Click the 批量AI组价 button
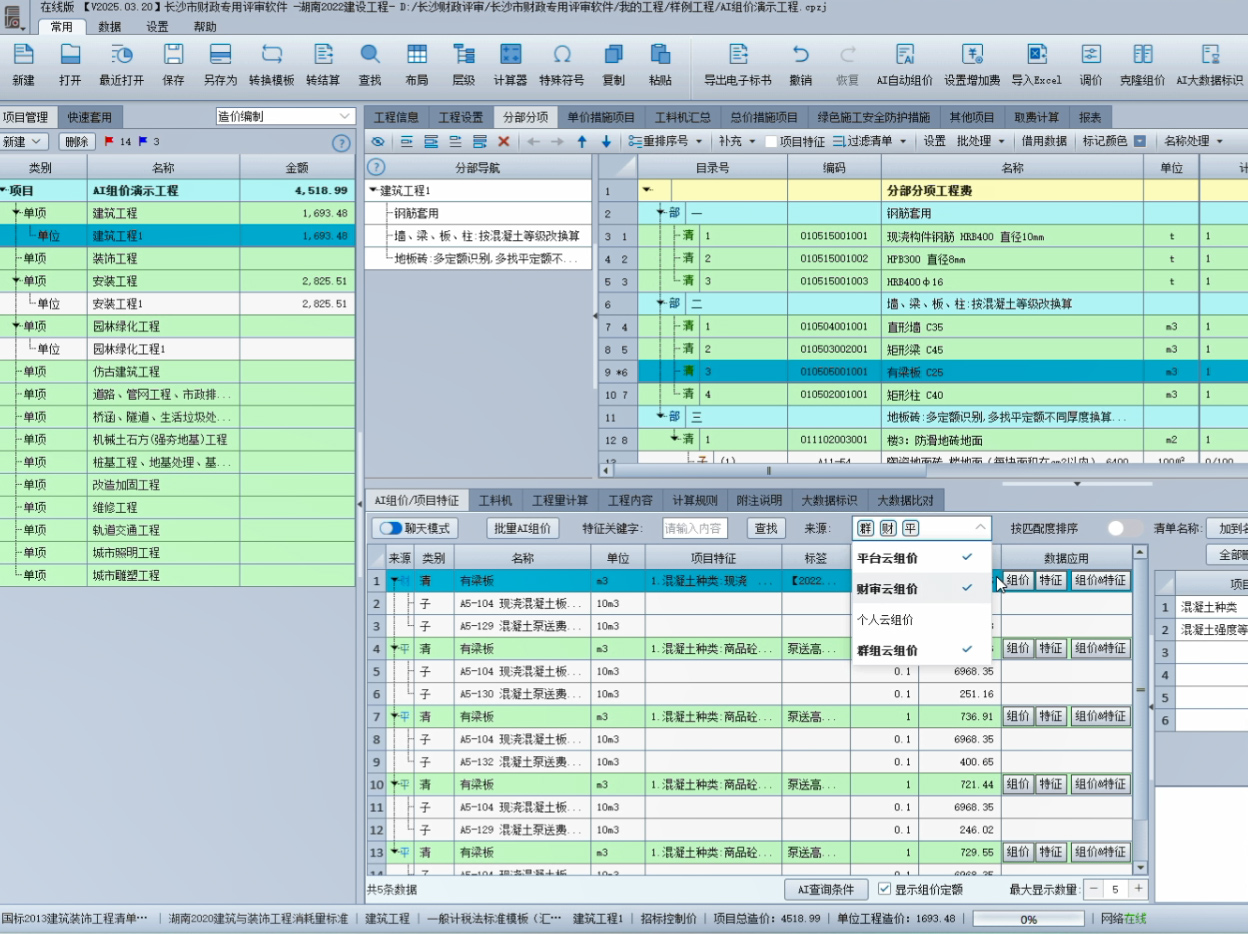This screenshot has width=1248, height=934. click(x=523, y=528)
